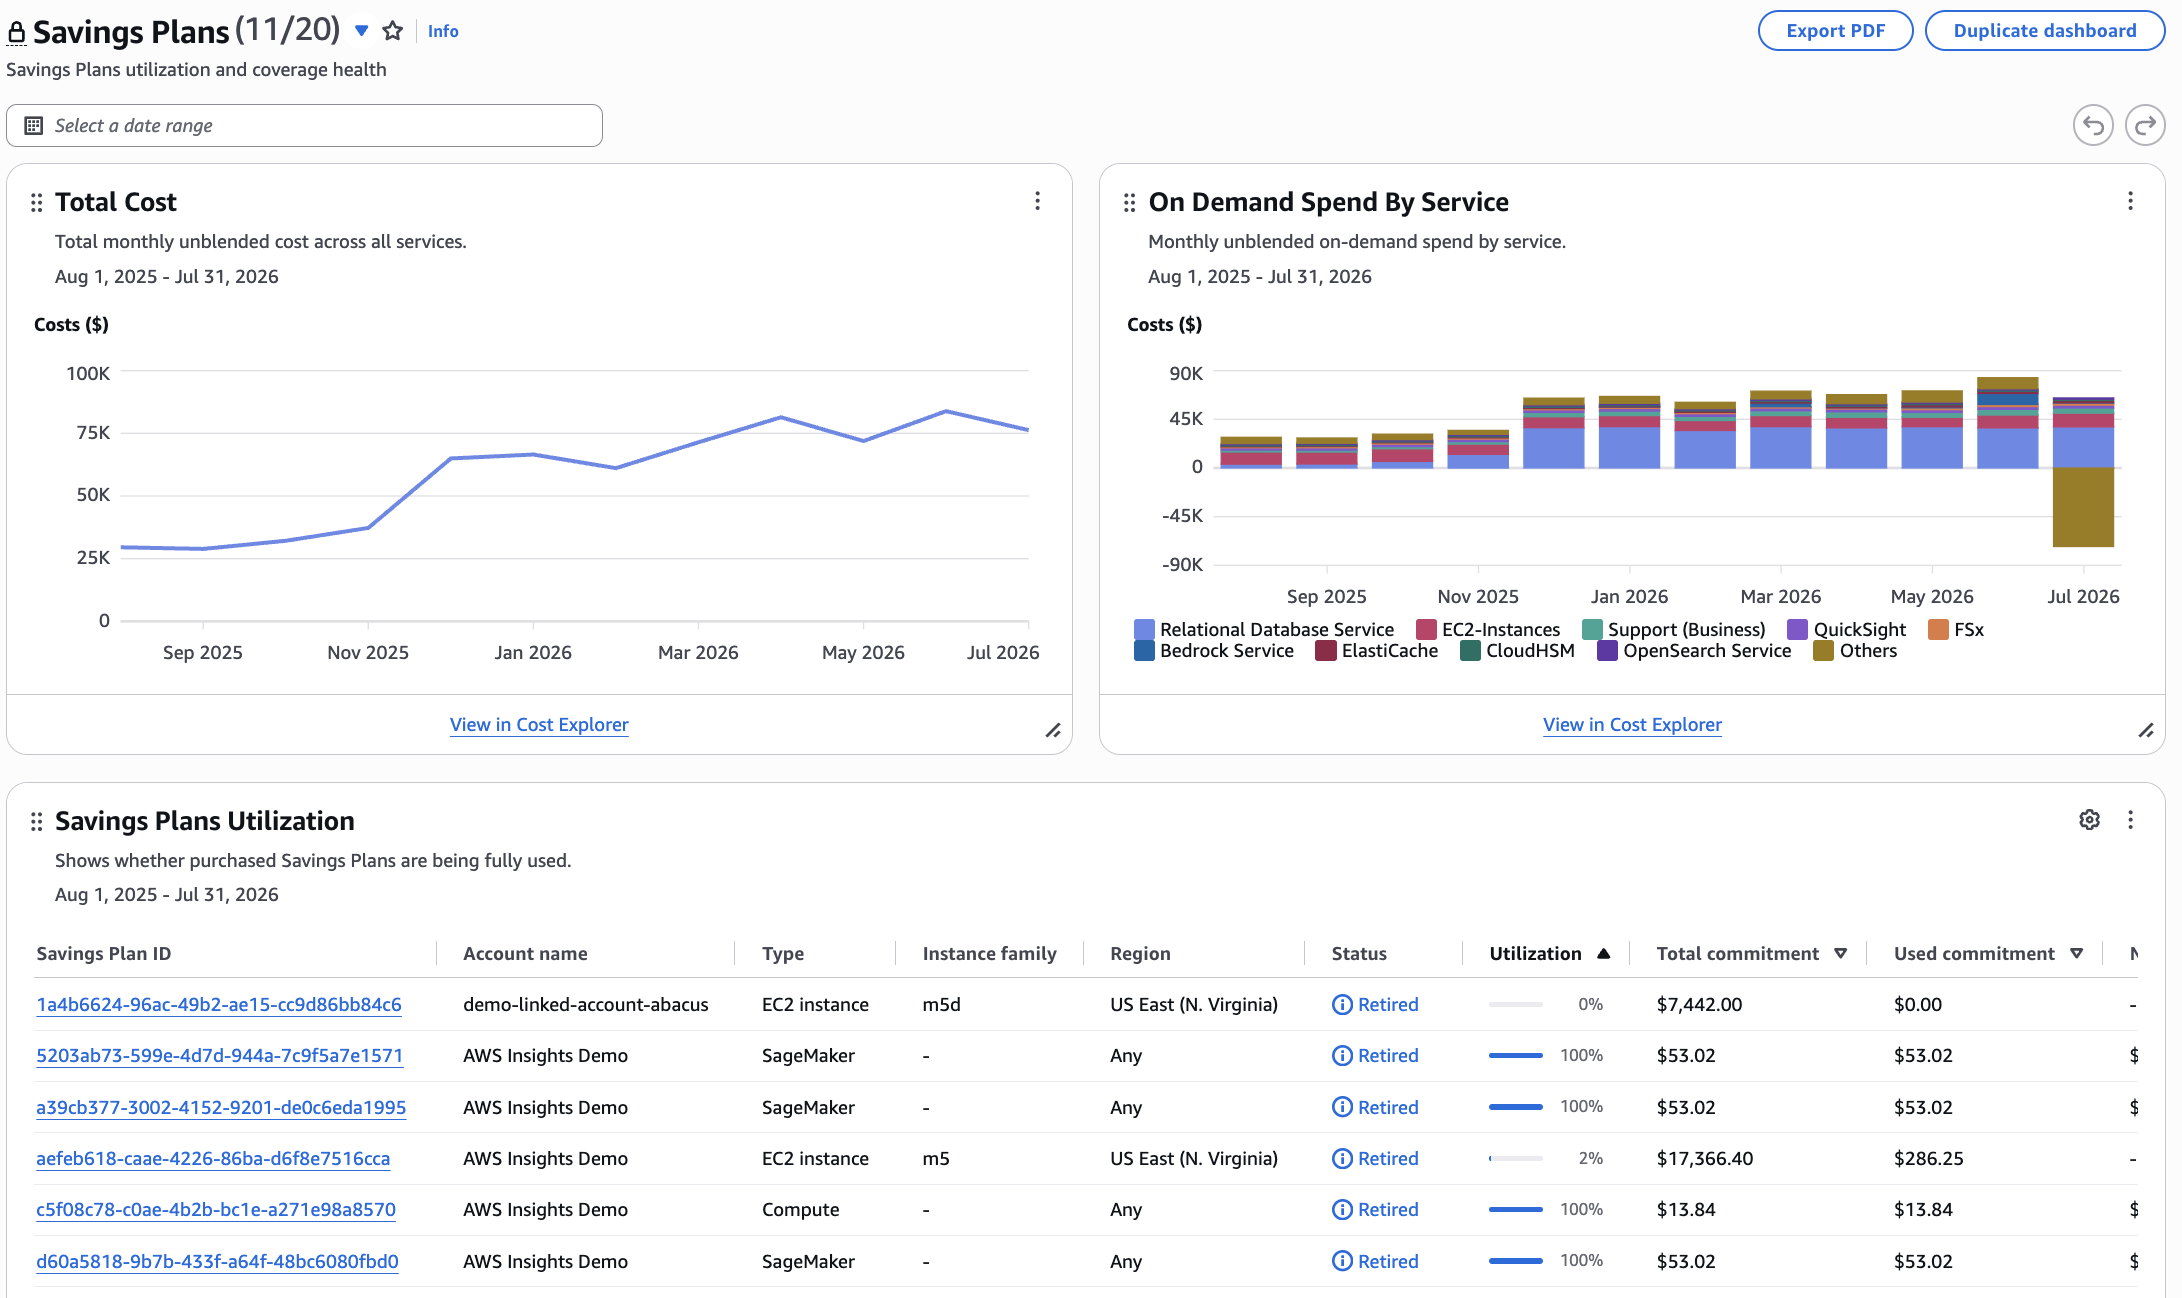
Task: Sort by Total commitment column arrow
Action: tap(1840, 953)
